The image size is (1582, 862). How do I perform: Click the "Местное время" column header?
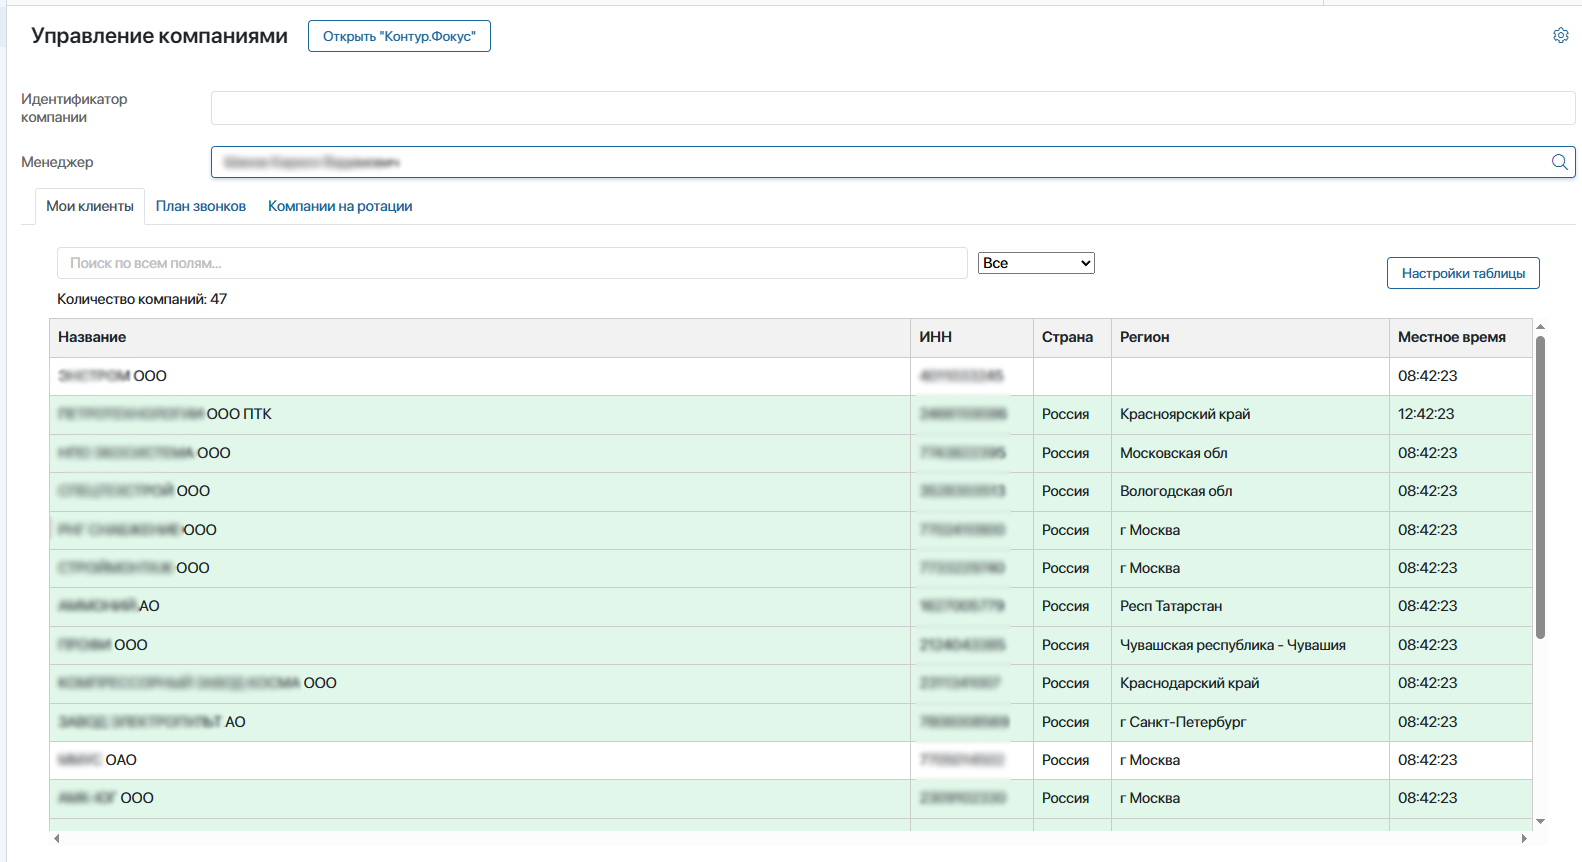[1451, 337]
